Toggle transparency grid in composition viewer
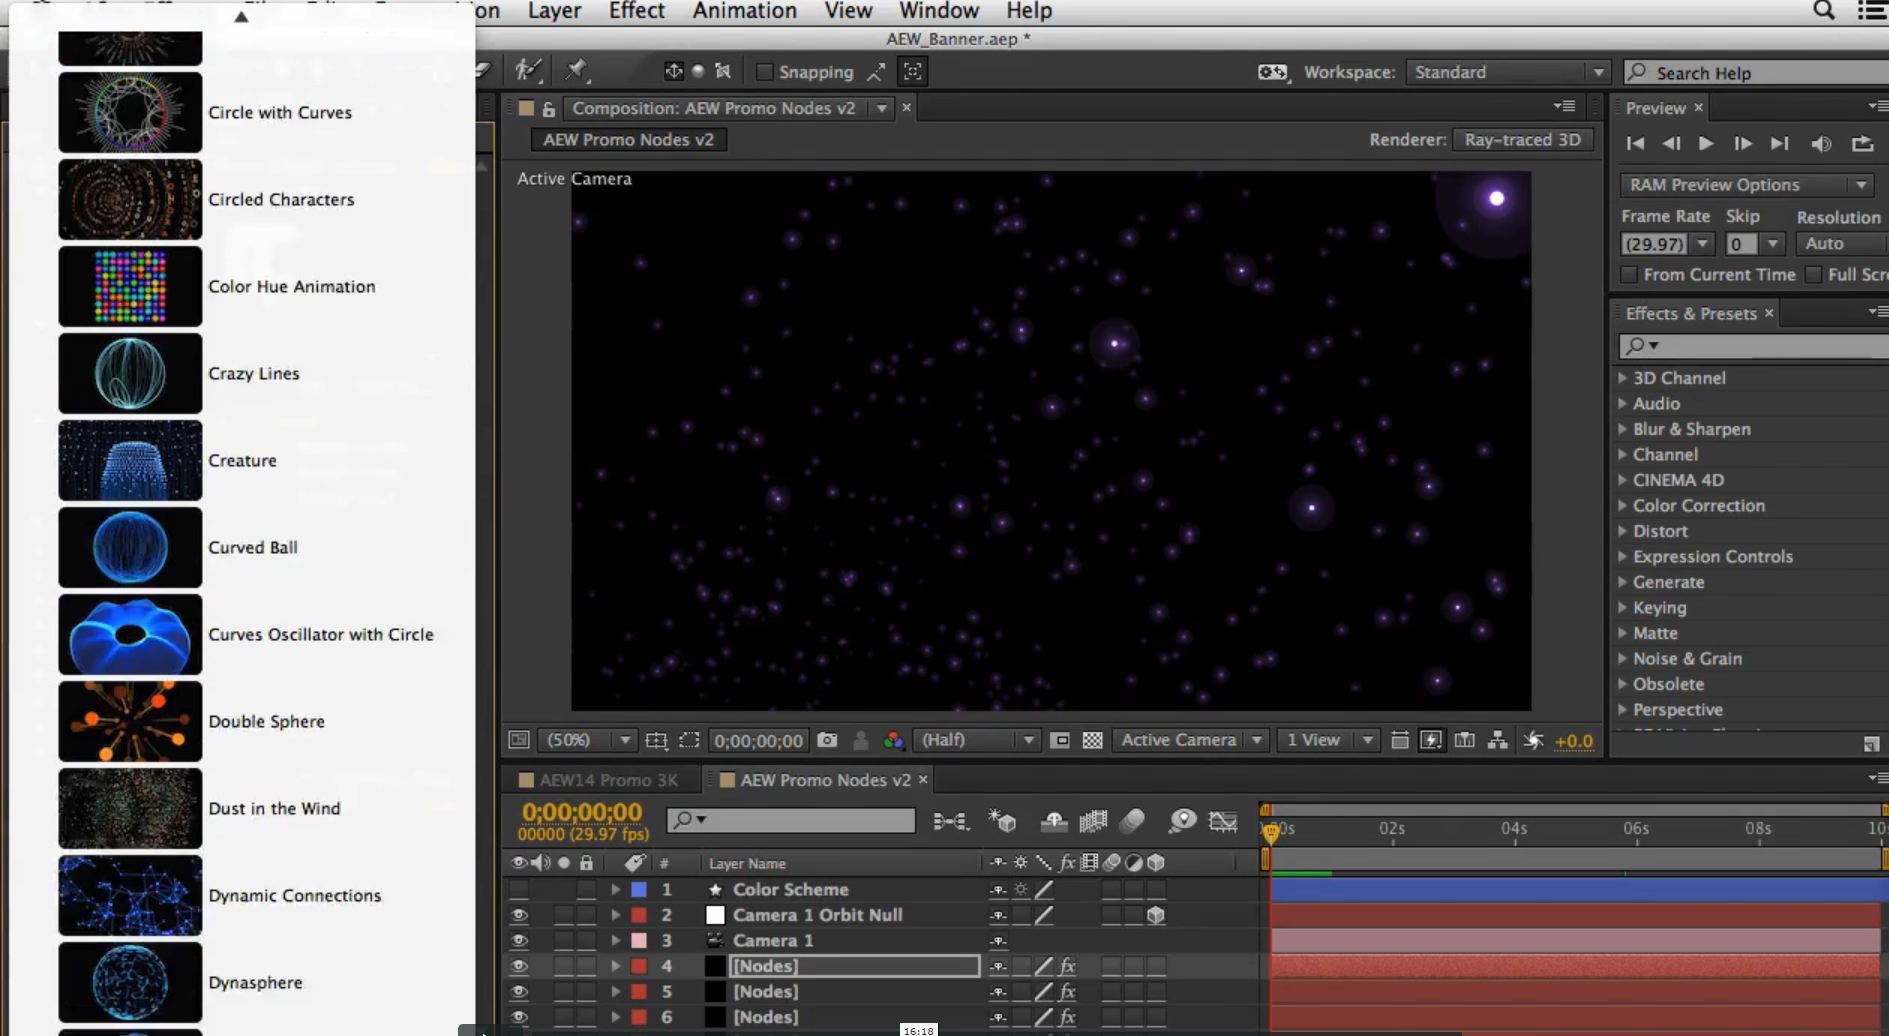This screenshot has height=1036, width=1889. [x=1093, y=740]
